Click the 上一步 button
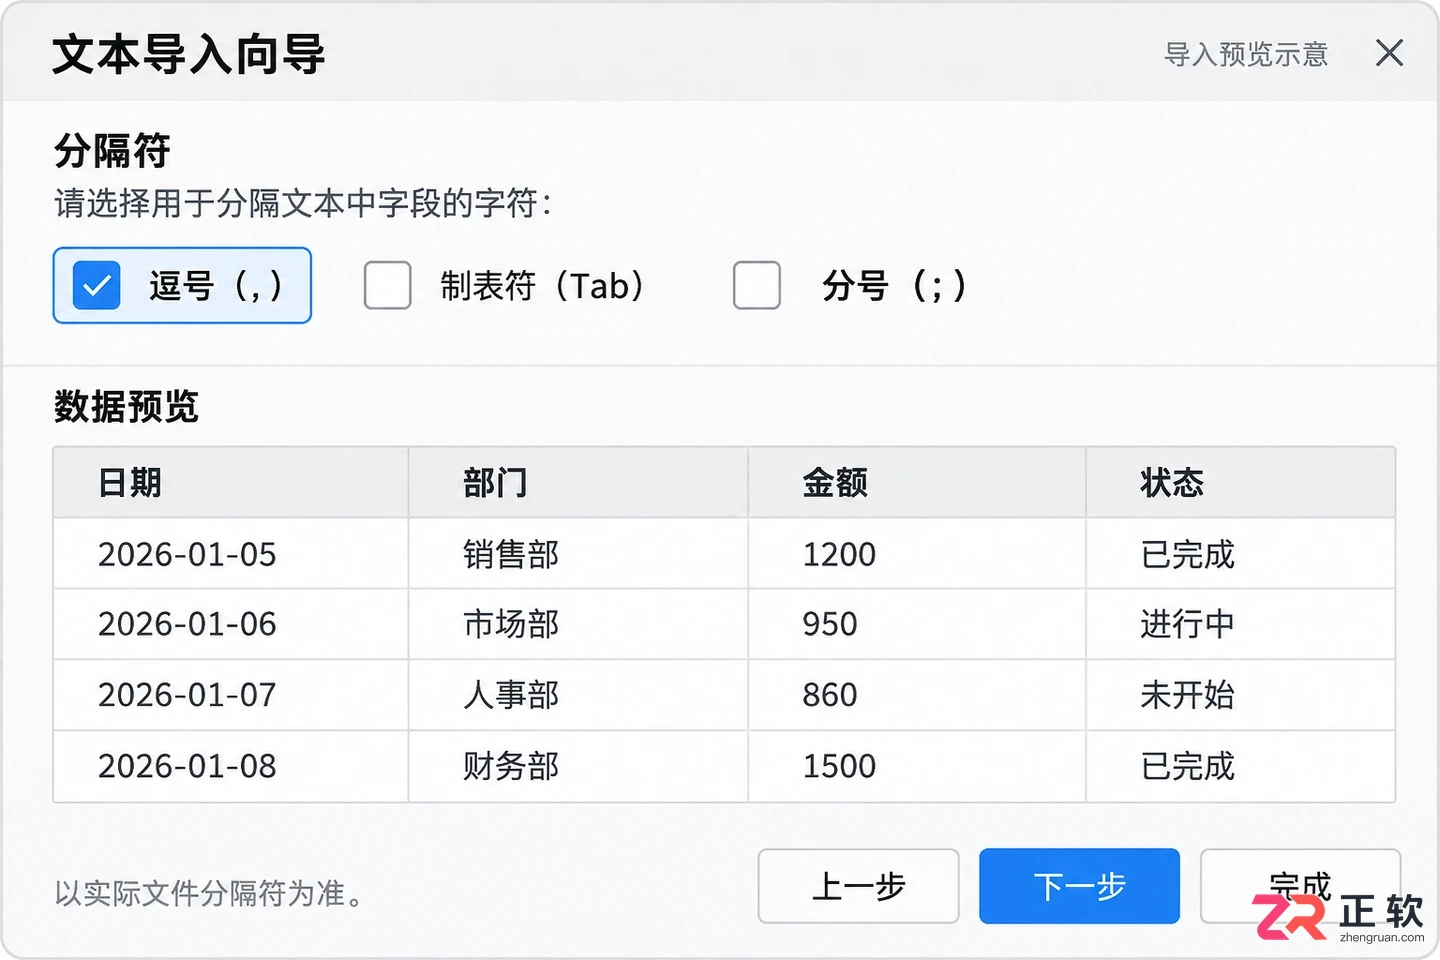Viewport: 1440px width, 960px height. coord(859,886)
